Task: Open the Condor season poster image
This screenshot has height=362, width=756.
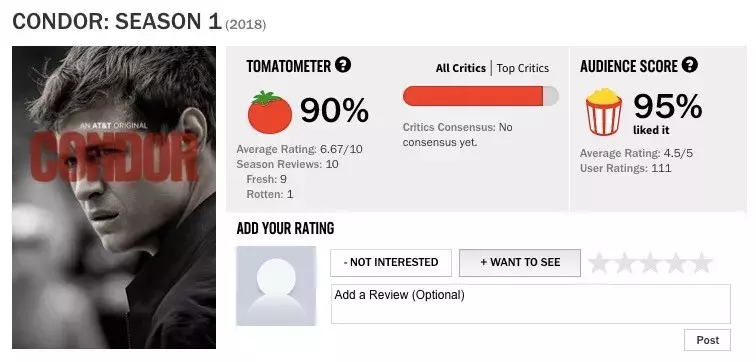Action: (x=114, y=197)
